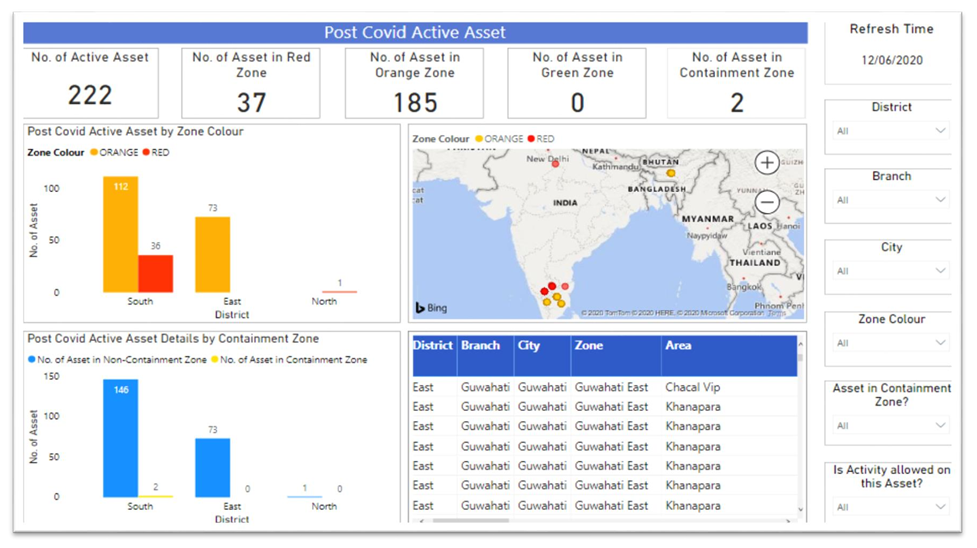Select Non-Containment Zone legend marker
Viewport: 977px width, 548px height.
tap(31, 359)
